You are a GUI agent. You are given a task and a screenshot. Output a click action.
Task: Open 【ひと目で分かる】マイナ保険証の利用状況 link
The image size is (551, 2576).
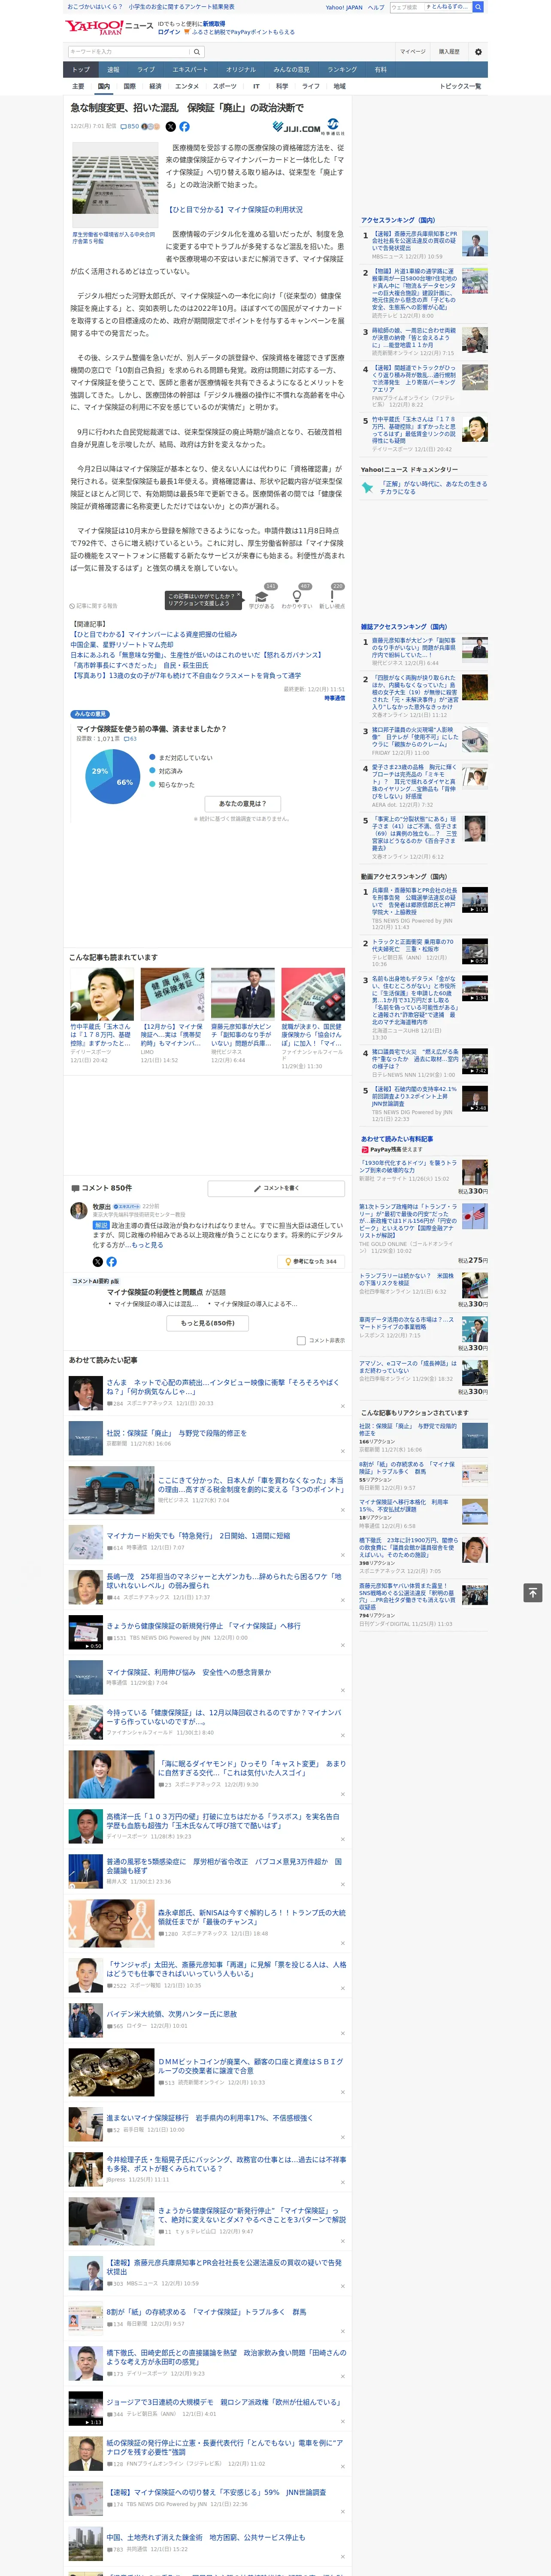[x=235, y=210]
